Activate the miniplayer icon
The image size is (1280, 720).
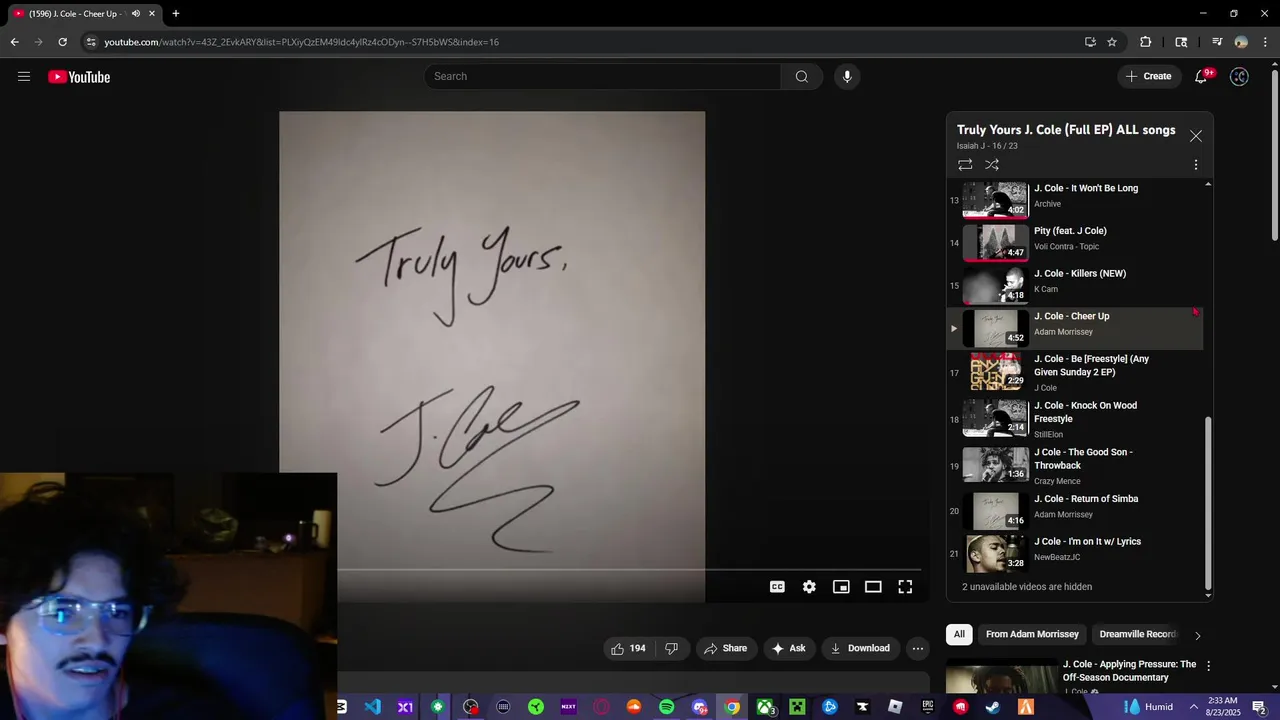(x=841, y=587)
